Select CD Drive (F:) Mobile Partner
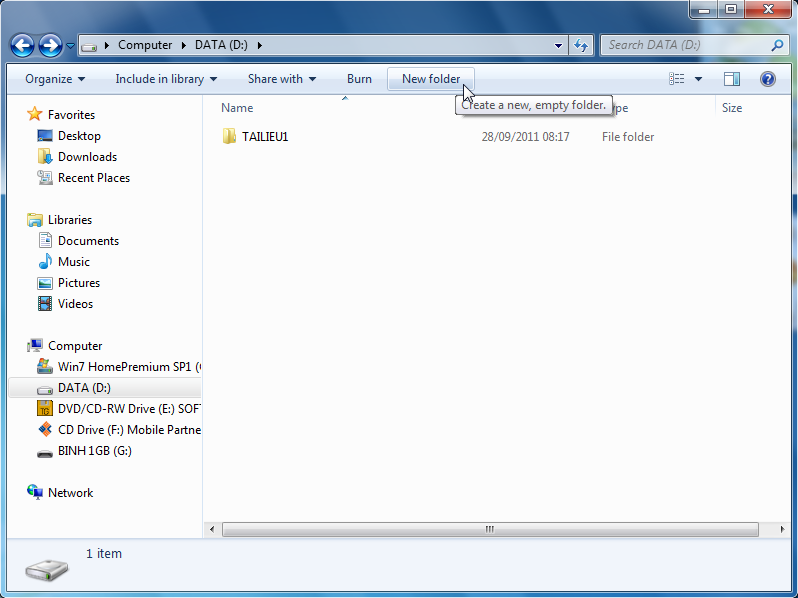 [x=128, y=430]
